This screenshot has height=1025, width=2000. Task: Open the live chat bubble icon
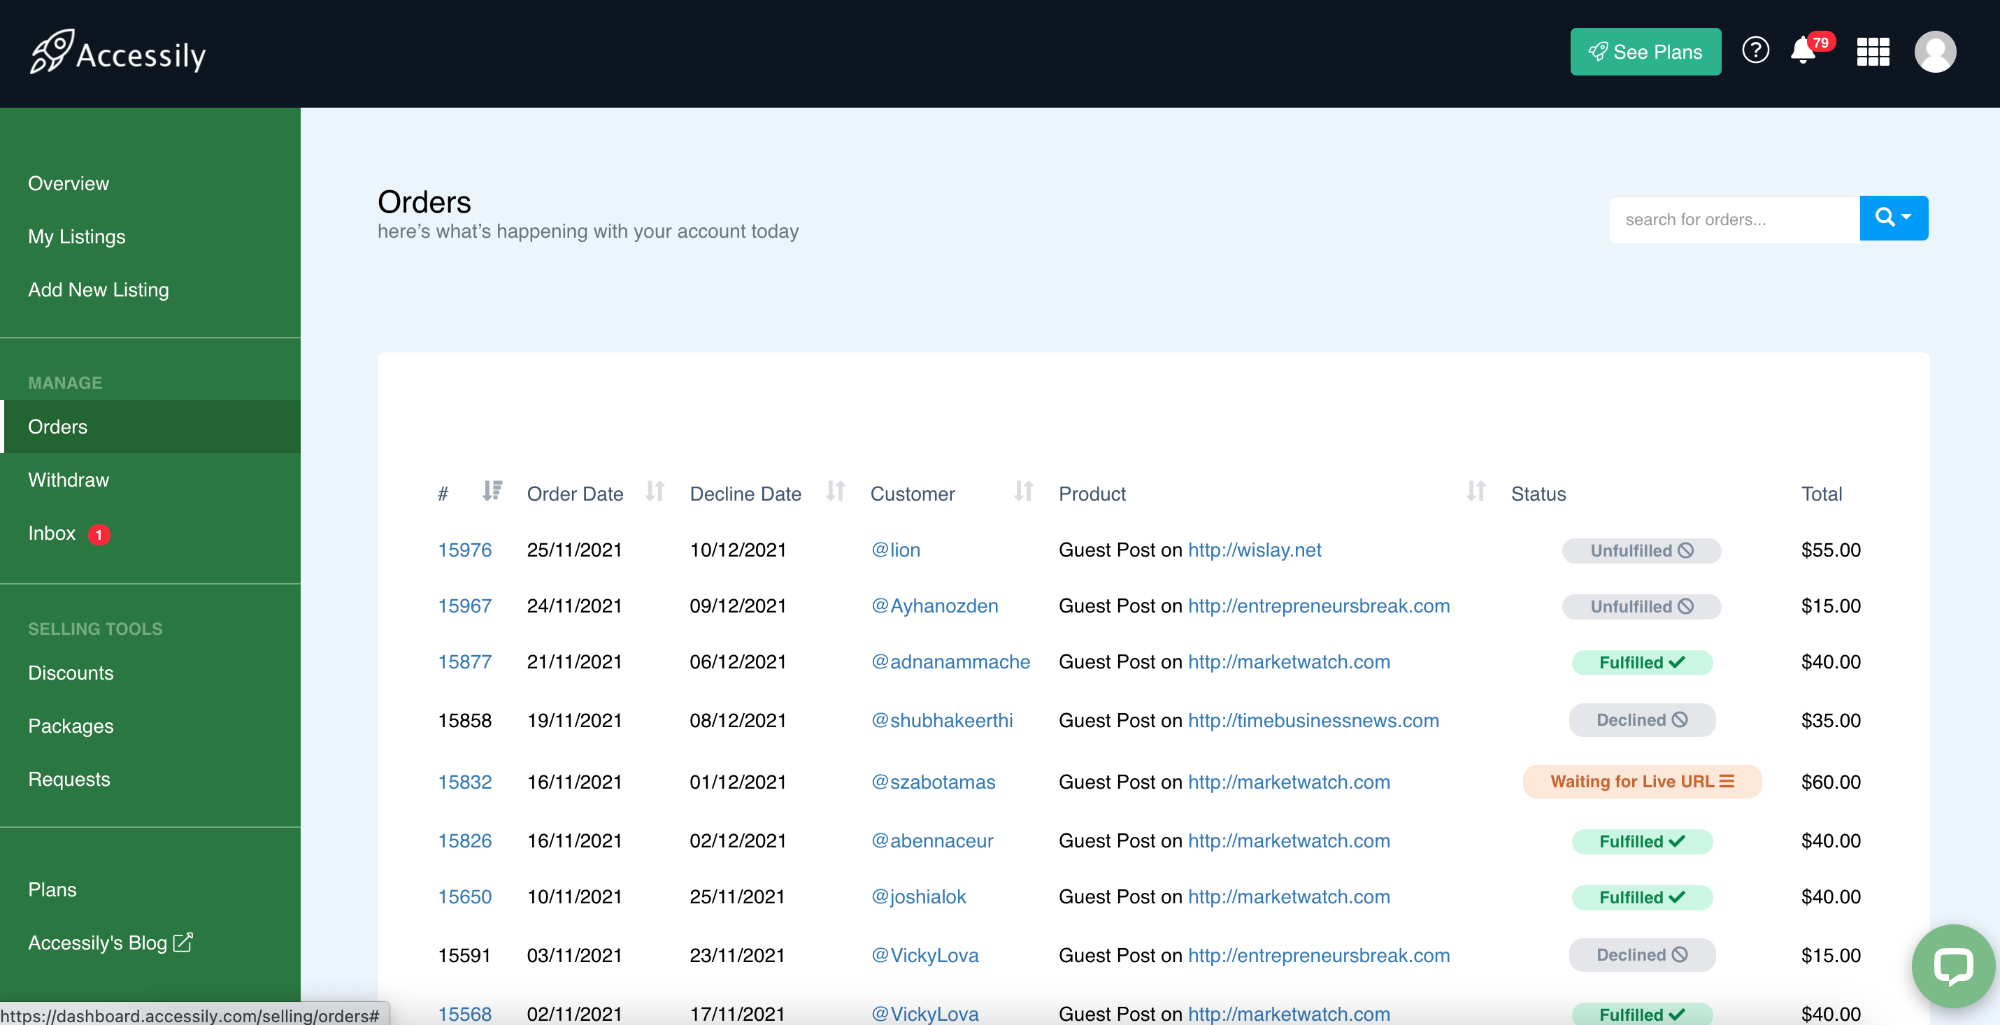pos(1952,966)
